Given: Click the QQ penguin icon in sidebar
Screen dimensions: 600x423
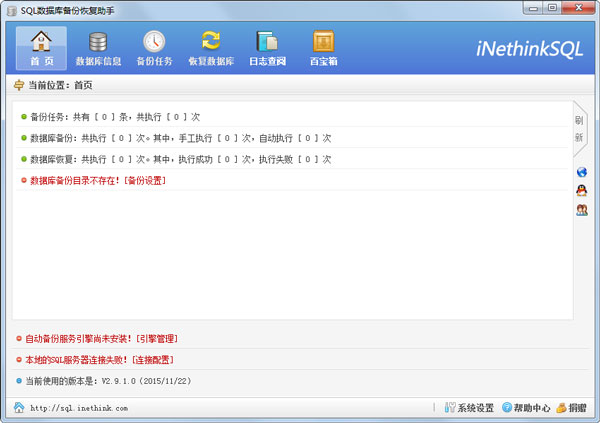Looking at the screenshot, I should (581, 191).
